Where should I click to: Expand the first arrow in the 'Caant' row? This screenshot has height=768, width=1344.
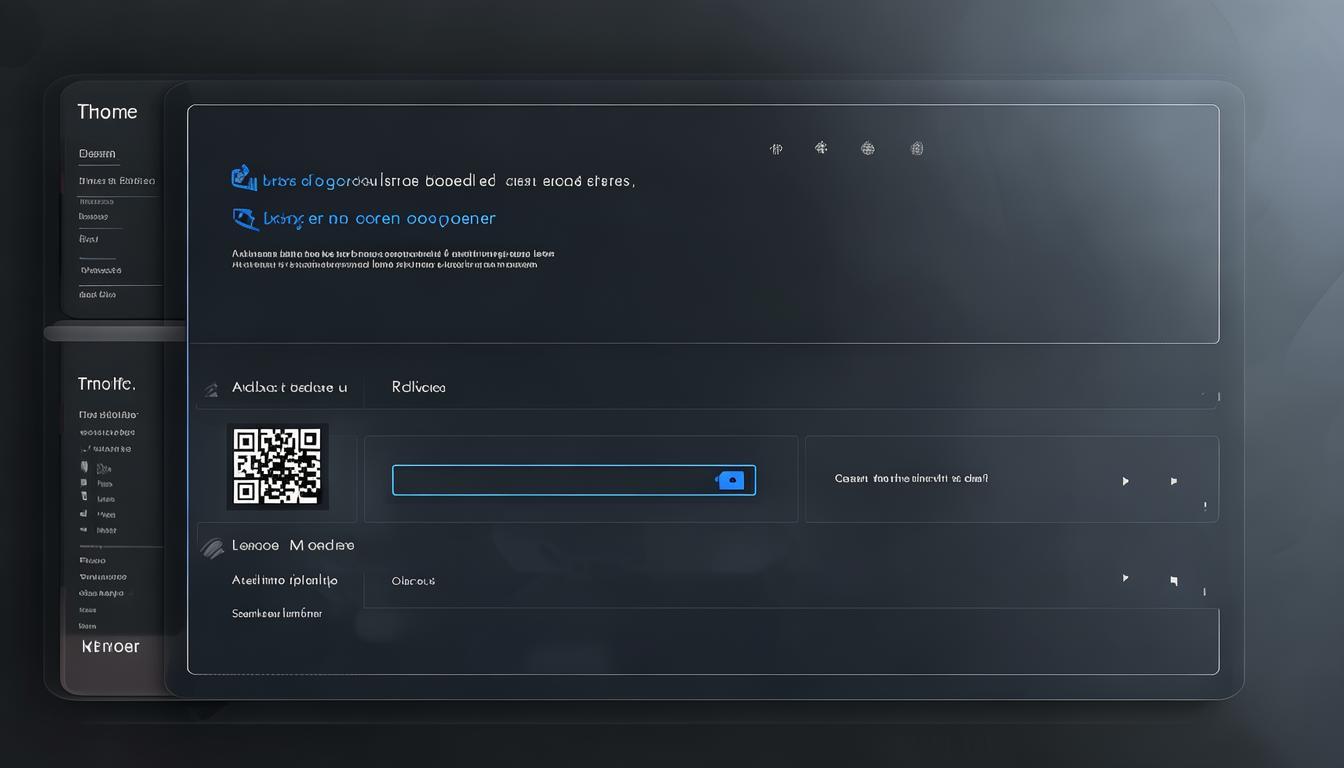tap(1125, 481)
